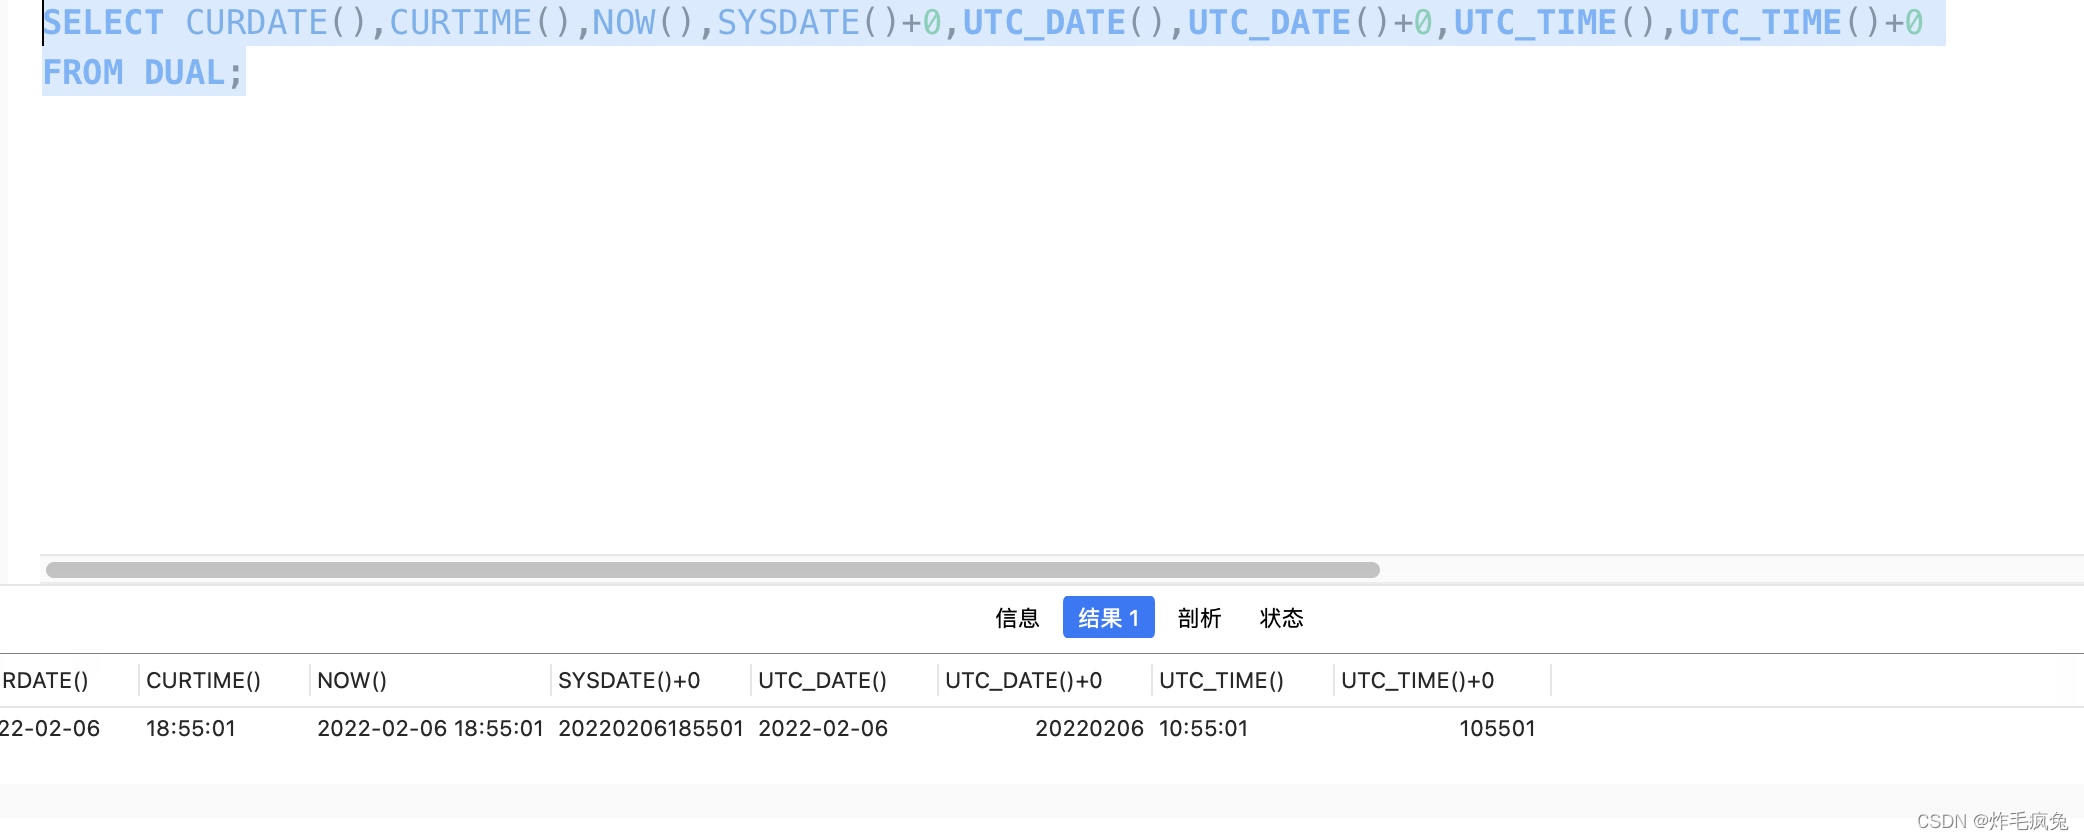
Task: Switch to the 结果 1 tab
Action: click(x=1108, y=618)
